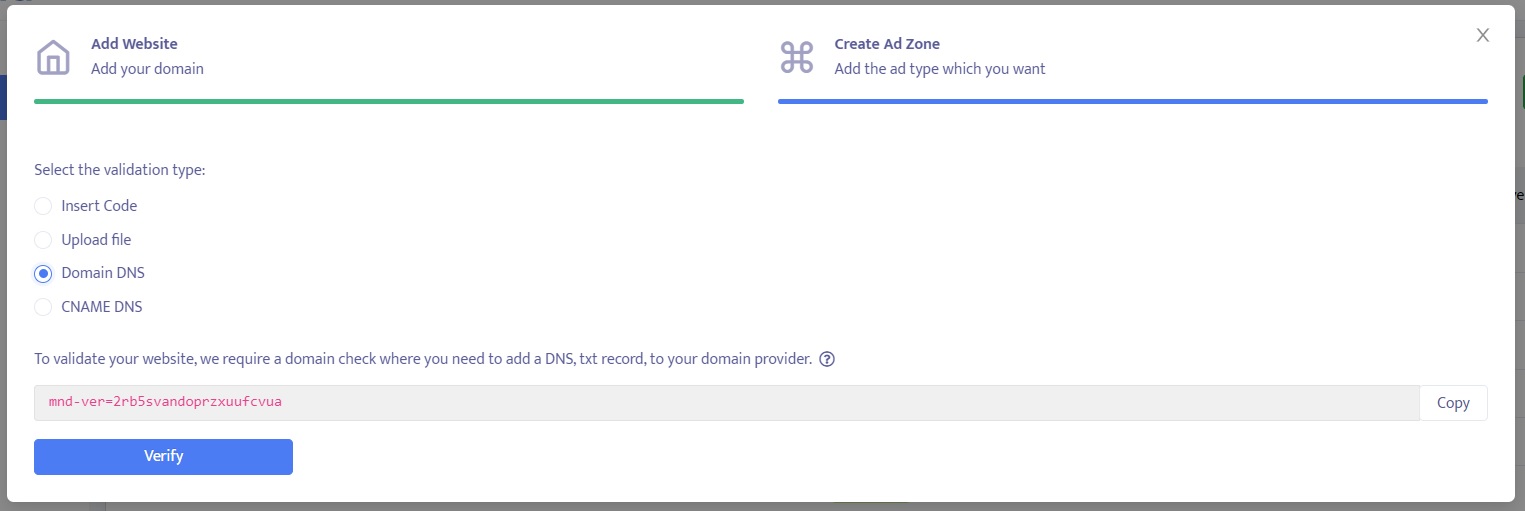The height and width of the screenshot is (511, 1525).
Task: Click the house icon for Add Website
Action: (x=53, y=57)
